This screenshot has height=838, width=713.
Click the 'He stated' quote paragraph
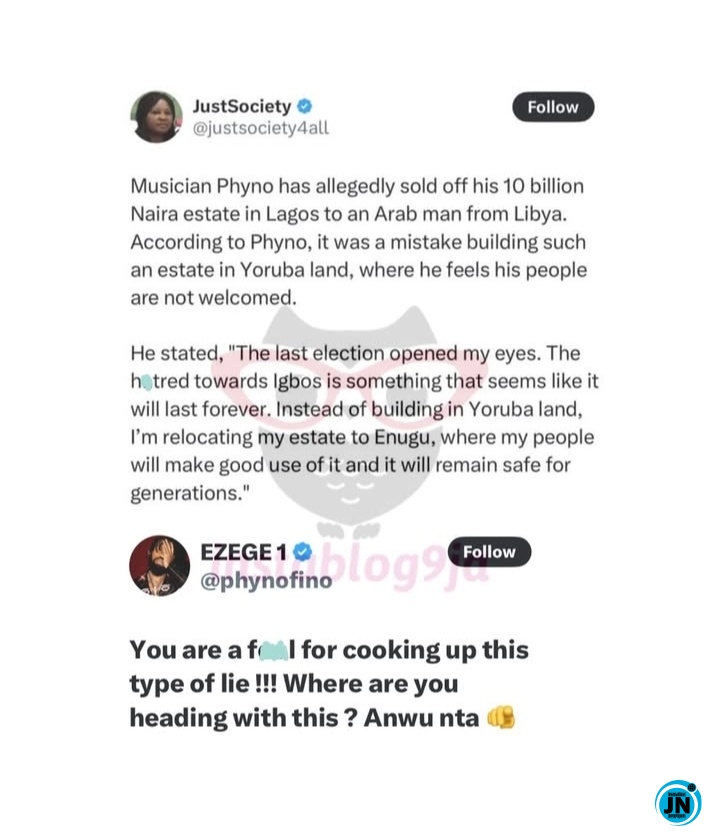point(365,423)
